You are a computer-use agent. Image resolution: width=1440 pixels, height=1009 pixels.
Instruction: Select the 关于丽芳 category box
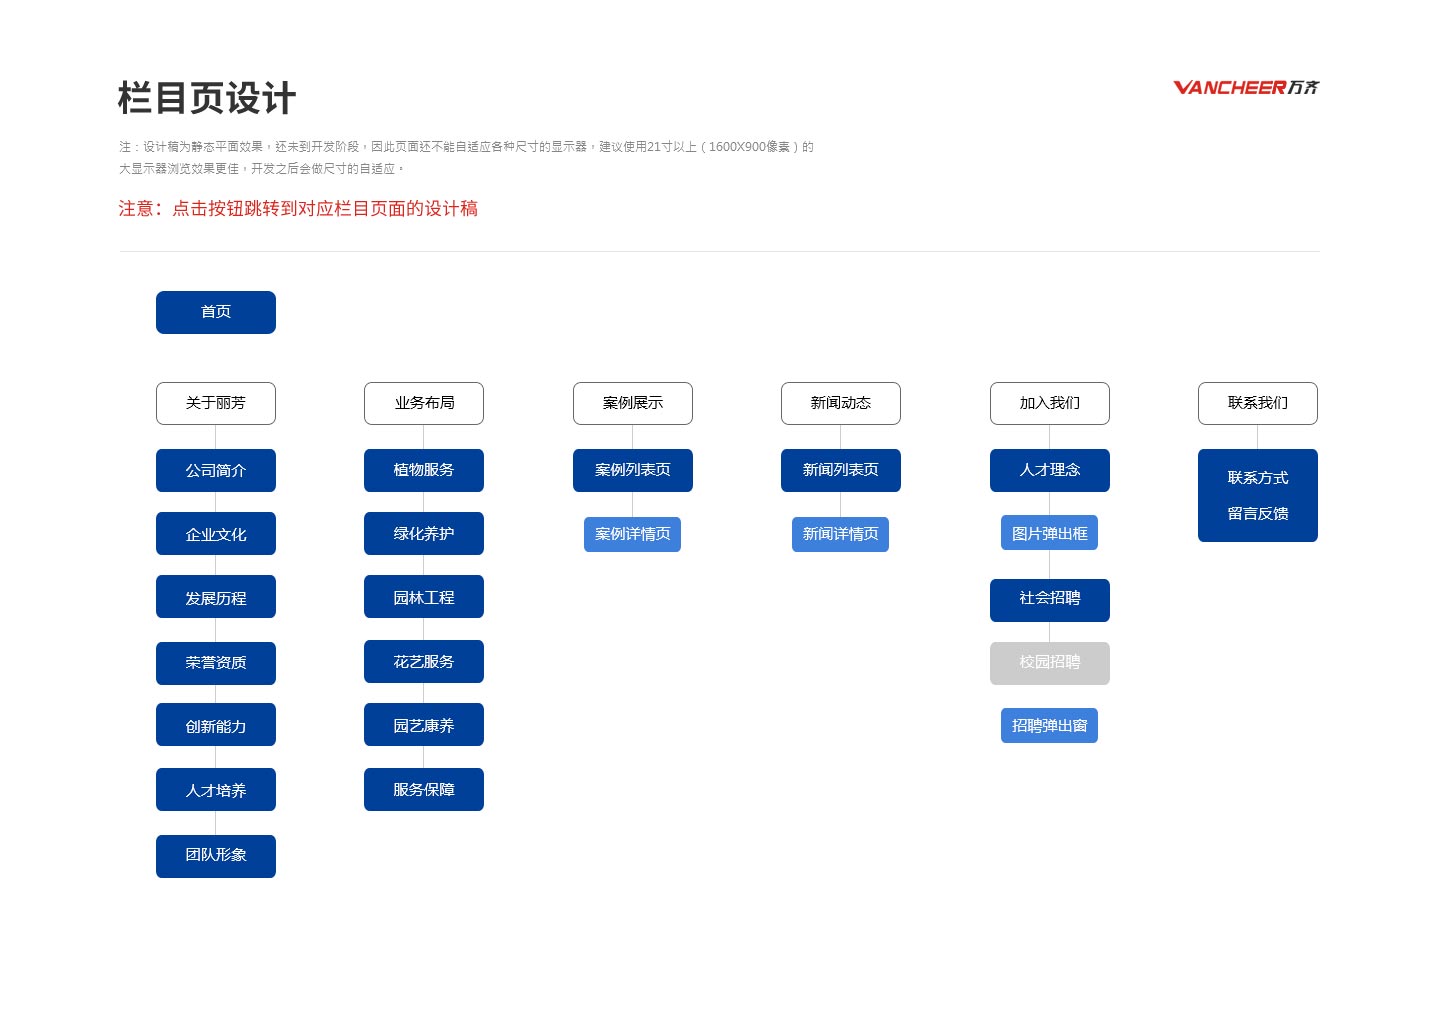(216, 403)
